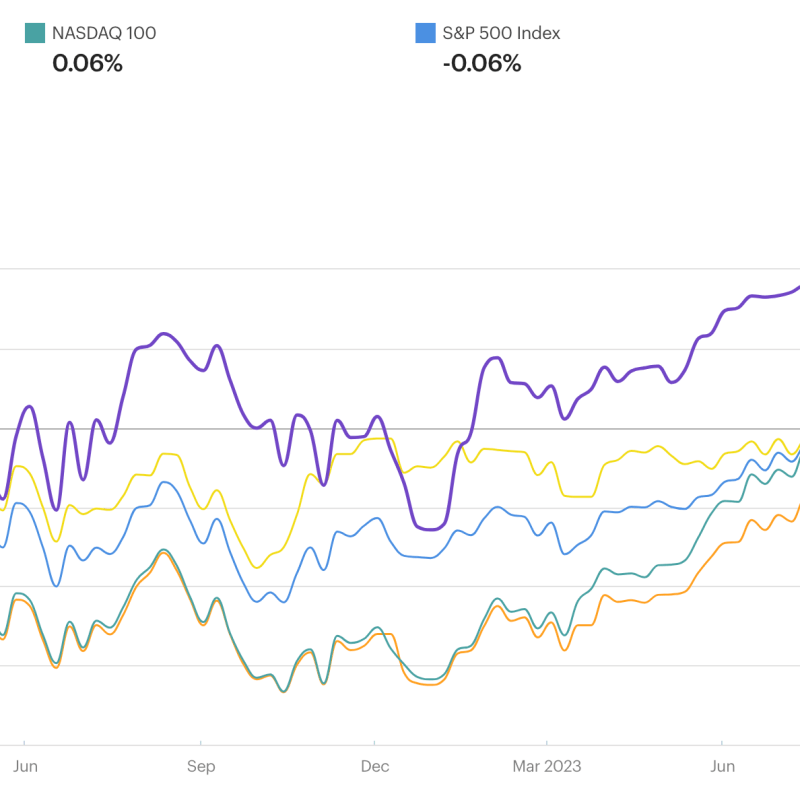Screen dimensions: 800x800
Task: Select the NASDAQ 100 legend label
Action: point(104,33)
